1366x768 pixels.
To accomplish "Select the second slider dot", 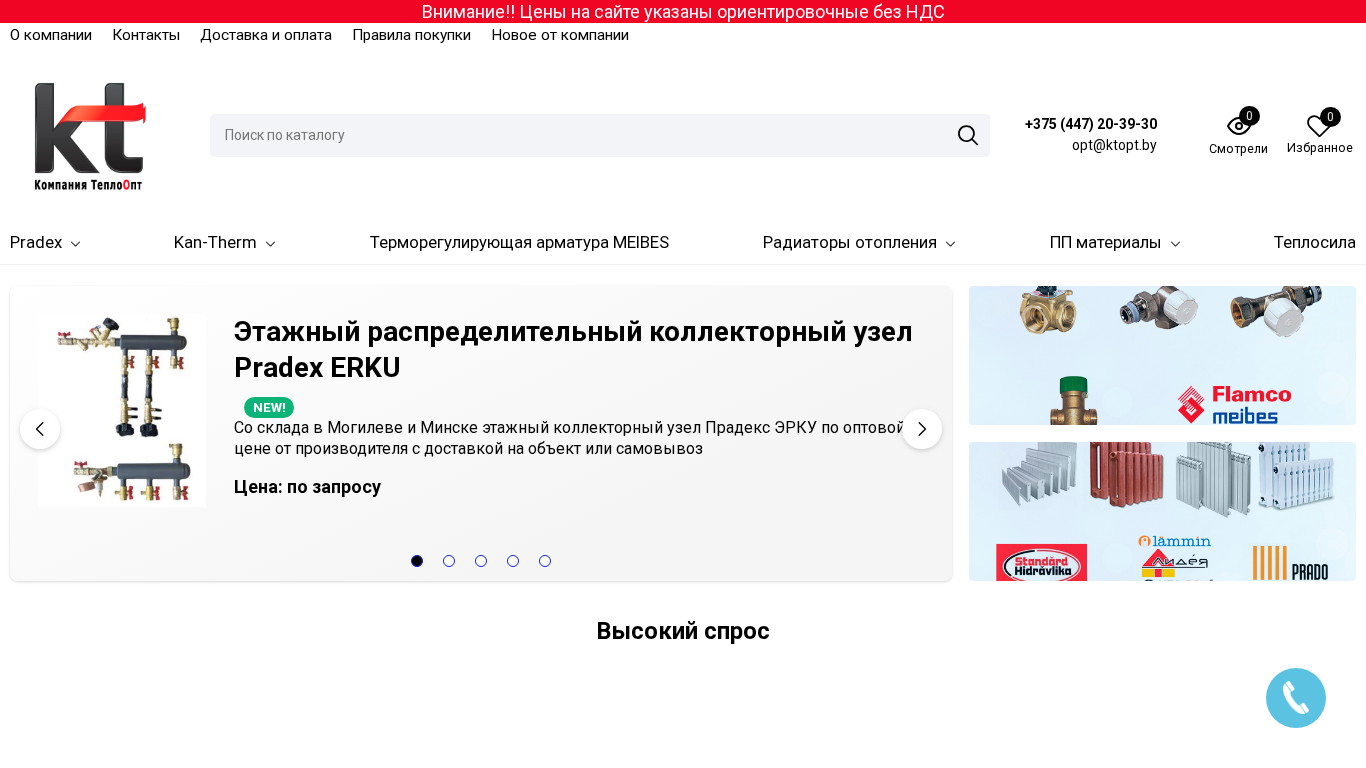I will (449, 561).
